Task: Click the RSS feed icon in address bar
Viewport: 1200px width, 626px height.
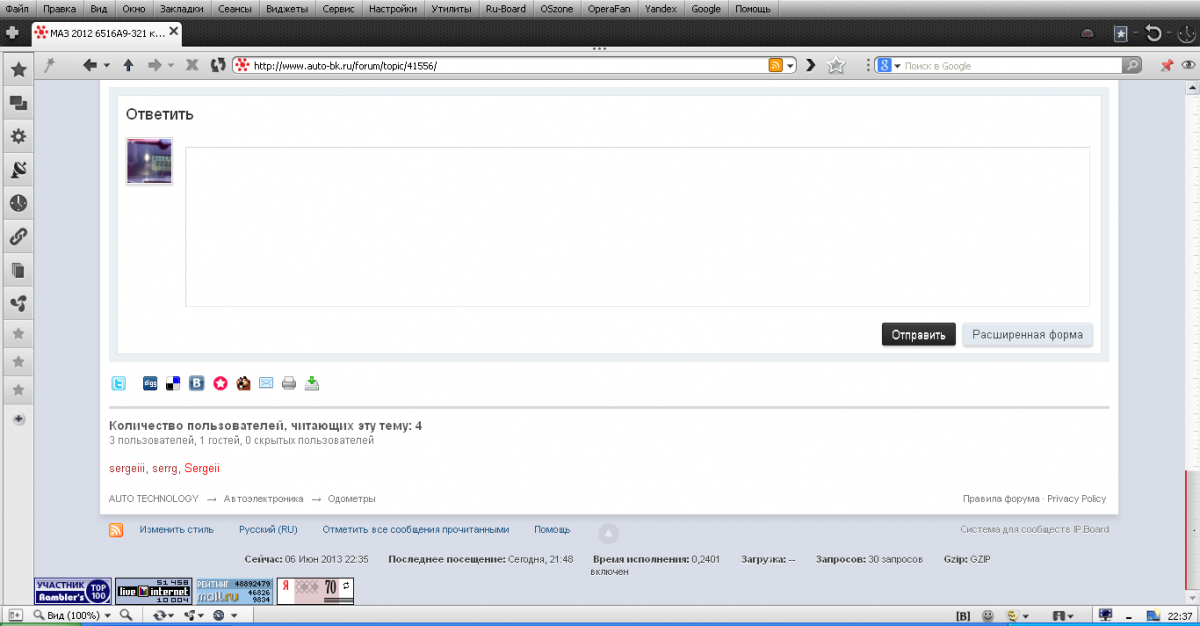Action: pyautogui.click(x=775, y=65)
